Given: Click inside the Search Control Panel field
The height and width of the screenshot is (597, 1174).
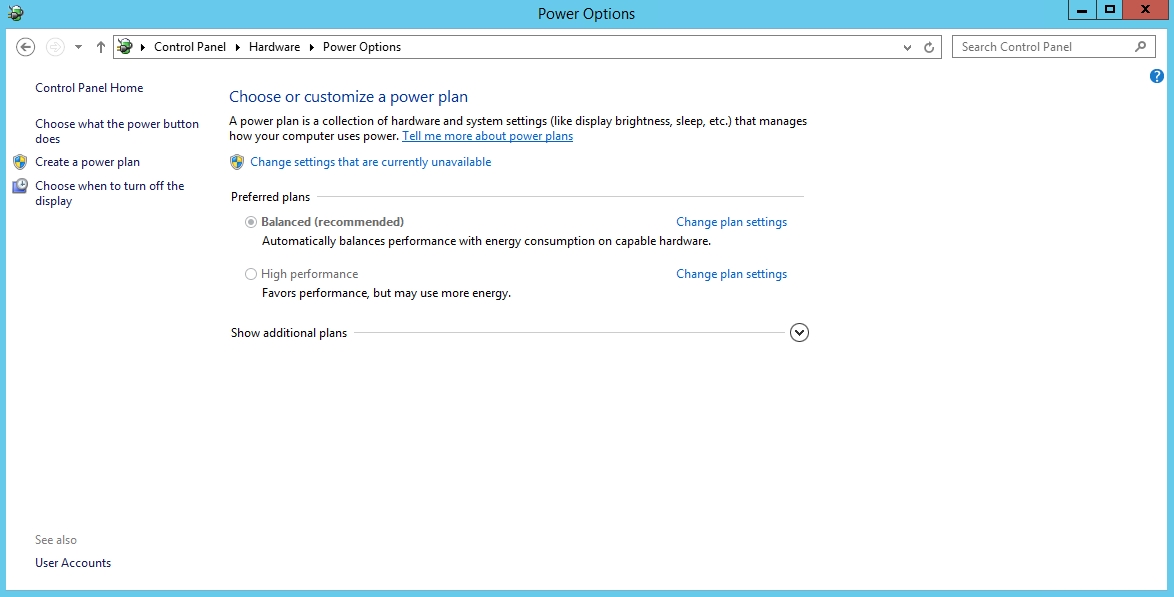Looking at the screenshot, I should point(1040,46).
